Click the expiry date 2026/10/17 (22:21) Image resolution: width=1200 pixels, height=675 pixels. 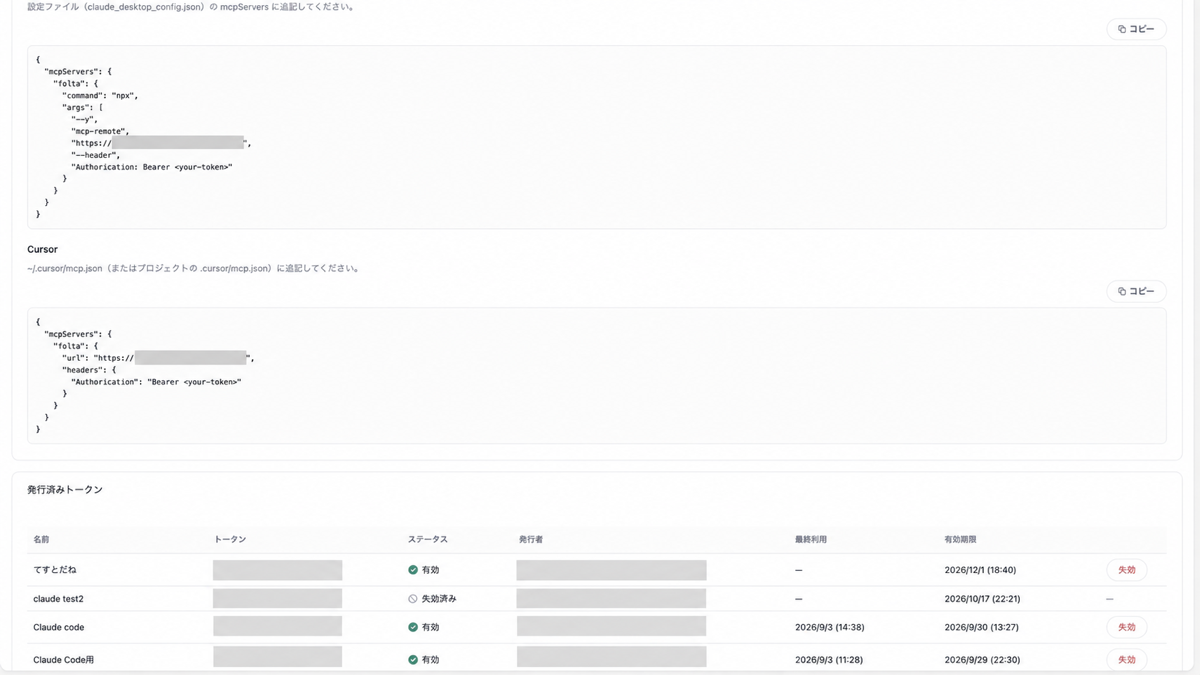(982, 599)
